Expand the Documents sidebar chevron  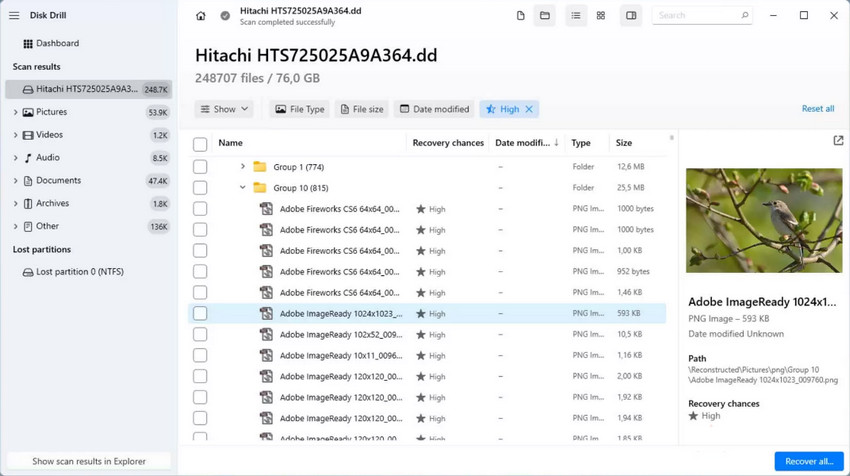pyautogui.click(x=15, y=181)
